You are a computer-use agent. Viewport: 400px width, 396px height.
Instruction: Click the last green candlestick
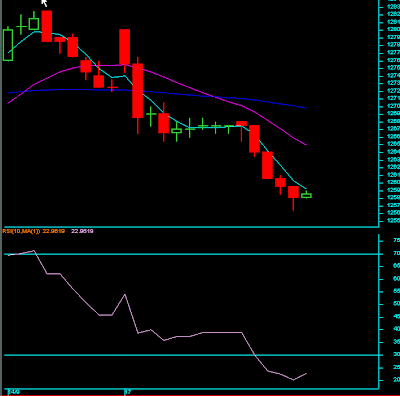[306, 195]
